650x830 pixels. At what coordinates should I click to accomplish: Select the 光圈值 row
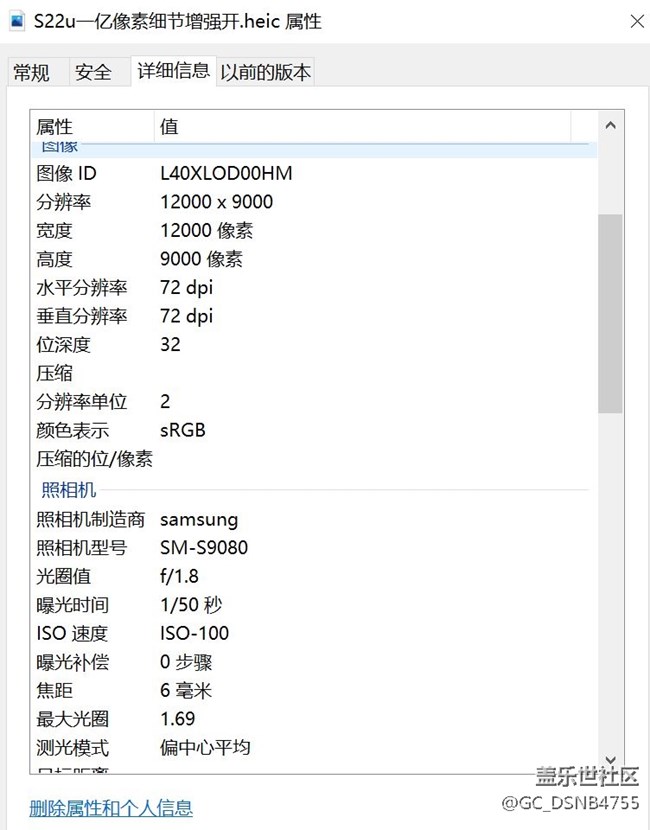pyautogui.click(x=314, y=576)
